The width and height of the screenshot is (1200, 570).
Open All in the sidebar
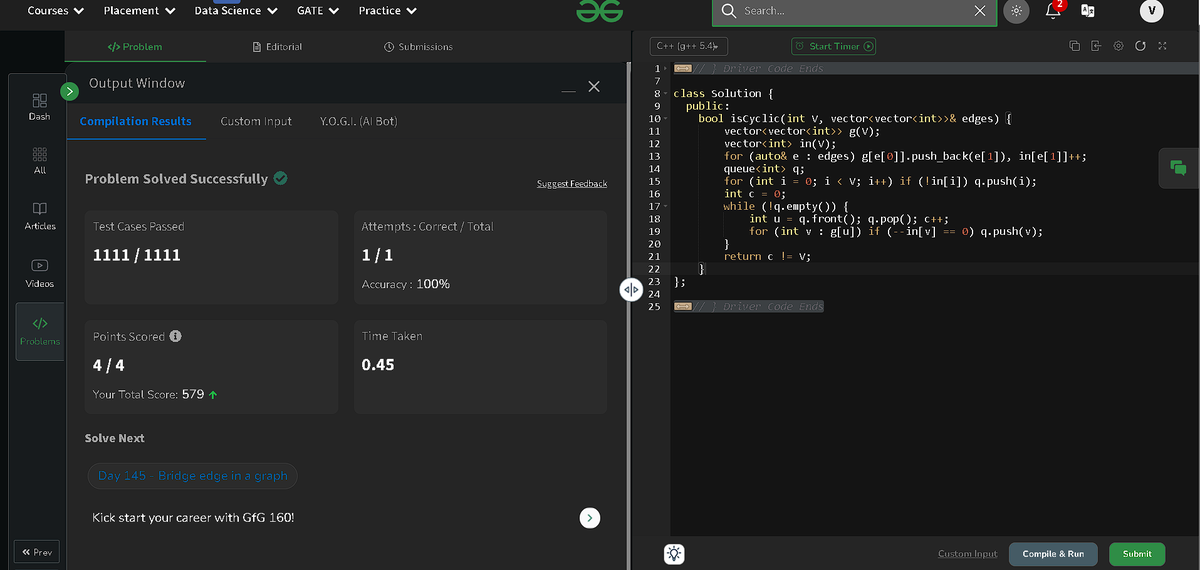[x=40, y=161]
